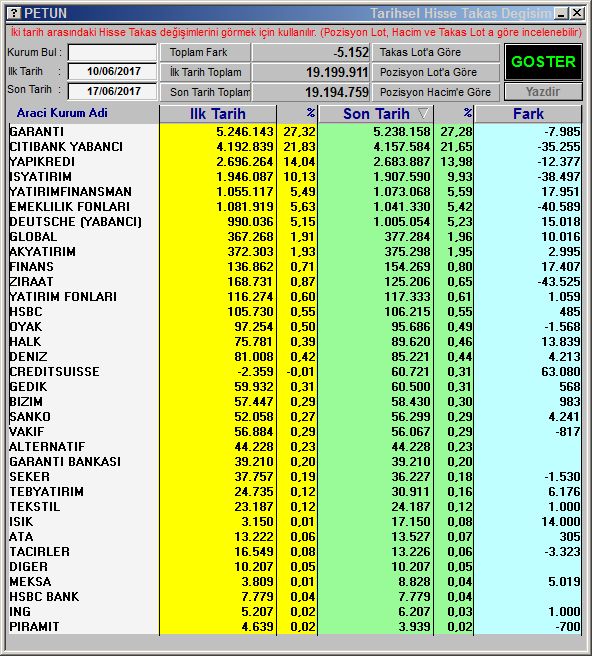The image size is (592, 656).
Task: Minimize the PETUN window
Action: click(x=561, y=13)
